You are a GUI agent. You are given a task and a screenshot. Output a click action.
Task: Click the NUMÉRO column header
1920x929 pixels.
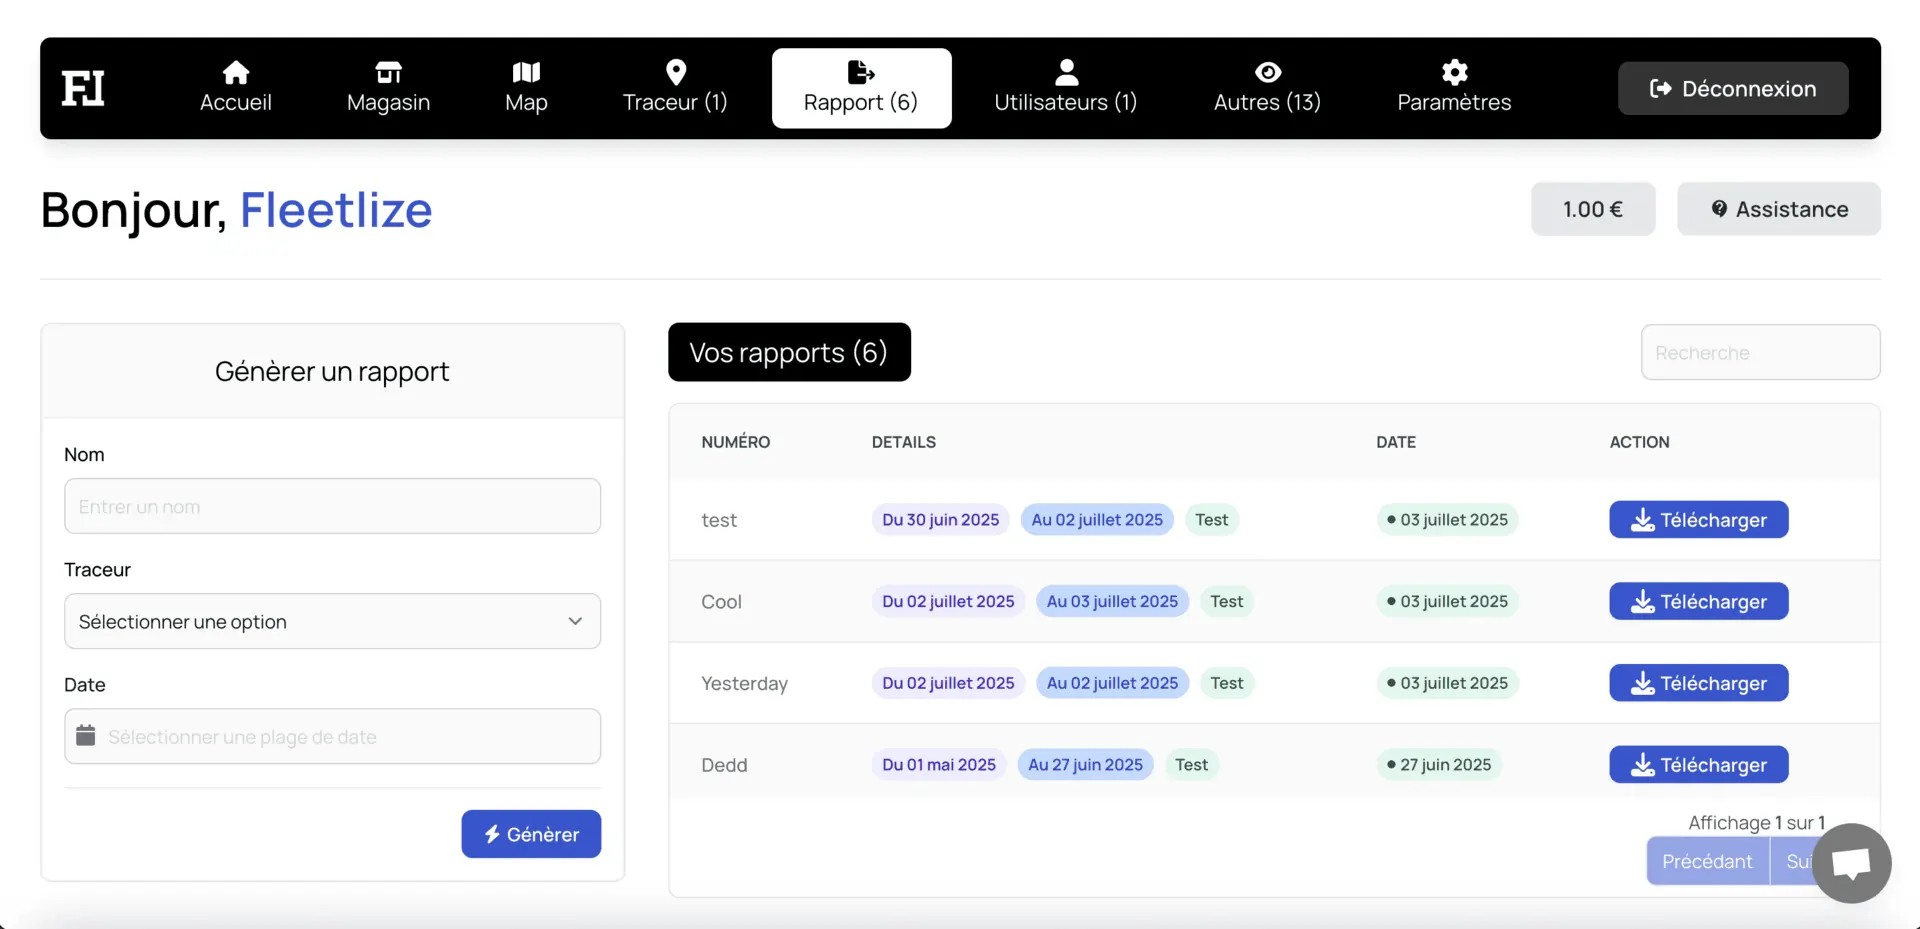[x=735, y=442]
